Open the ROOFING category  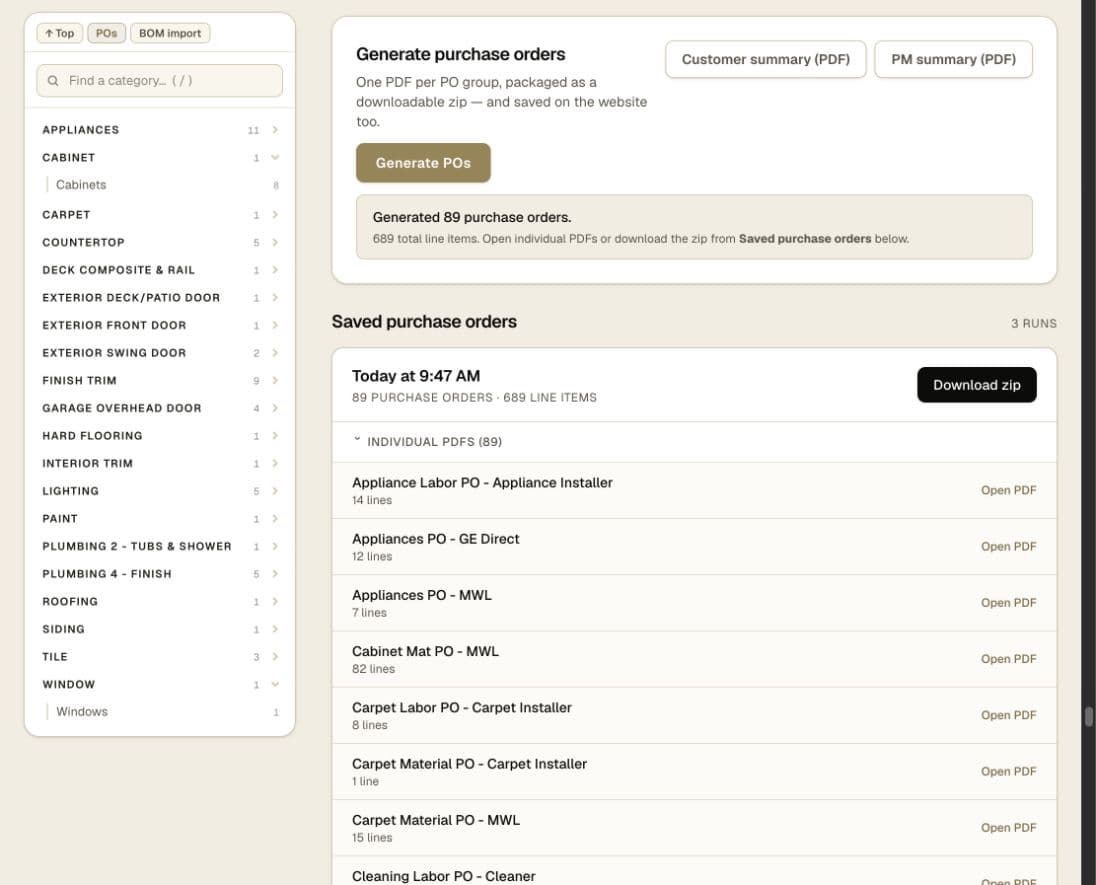159,601
